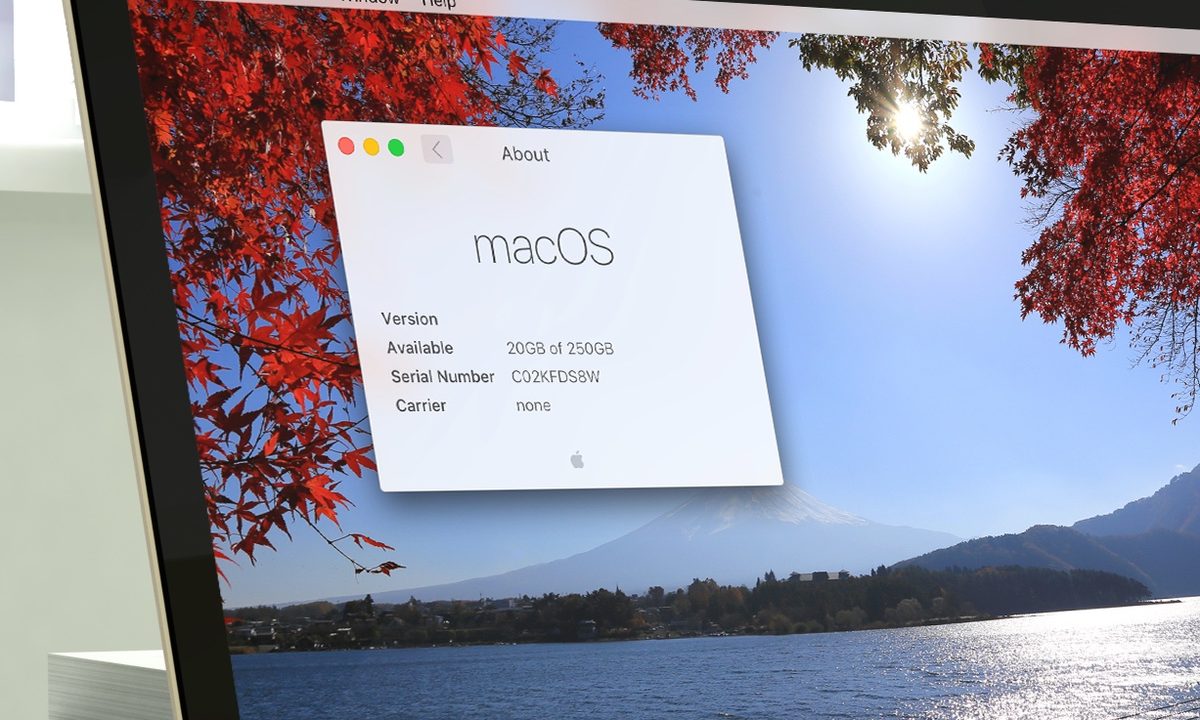Close the About window with red button
Image resolution: width=1200 pixels, height=720 pixels.
point(346,146)
